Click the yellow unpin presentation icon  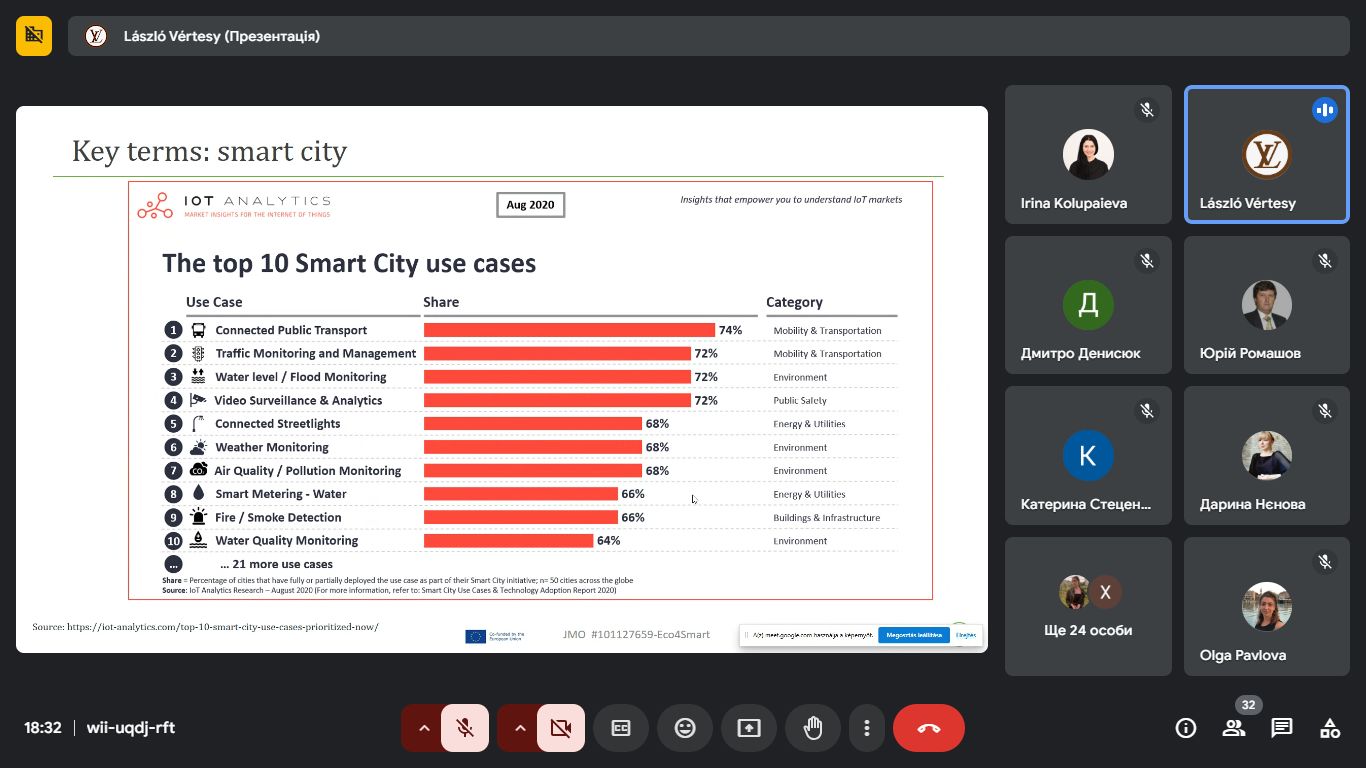[x=34, y=36]
